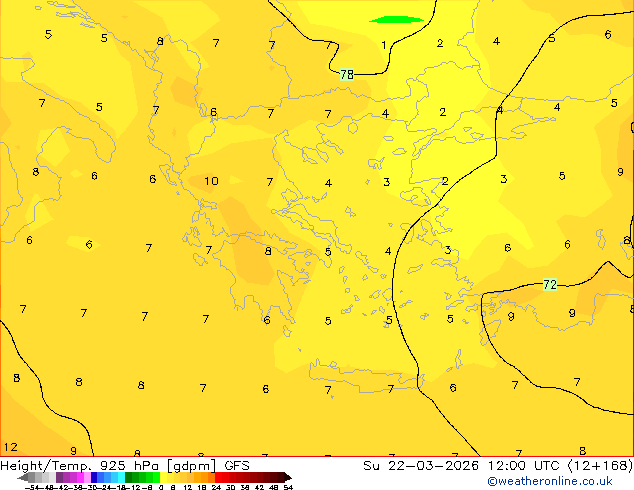Select the temperature value 1 below green patch
Image resolution: width=634 pixels, height=490 pixels.
(384, 45)
